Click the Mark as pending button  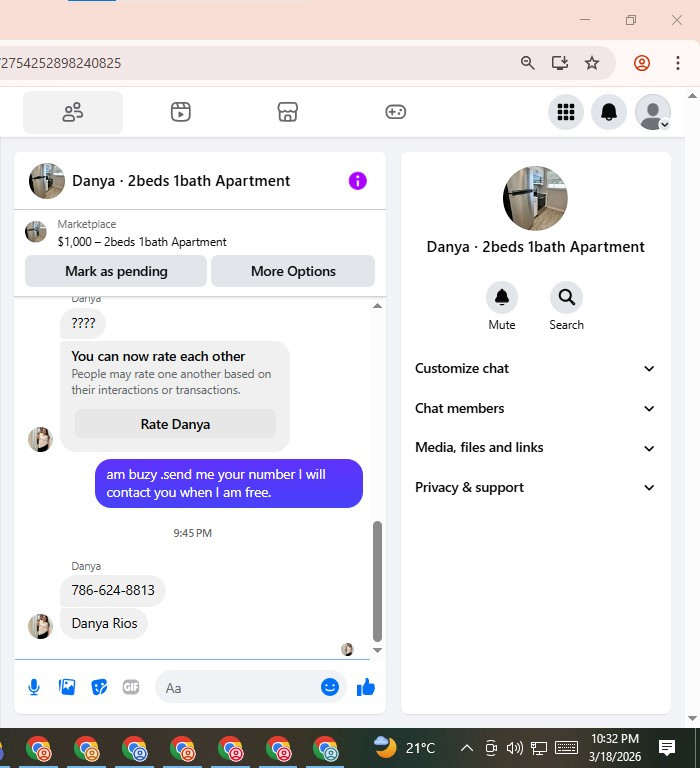click(116, 271)
